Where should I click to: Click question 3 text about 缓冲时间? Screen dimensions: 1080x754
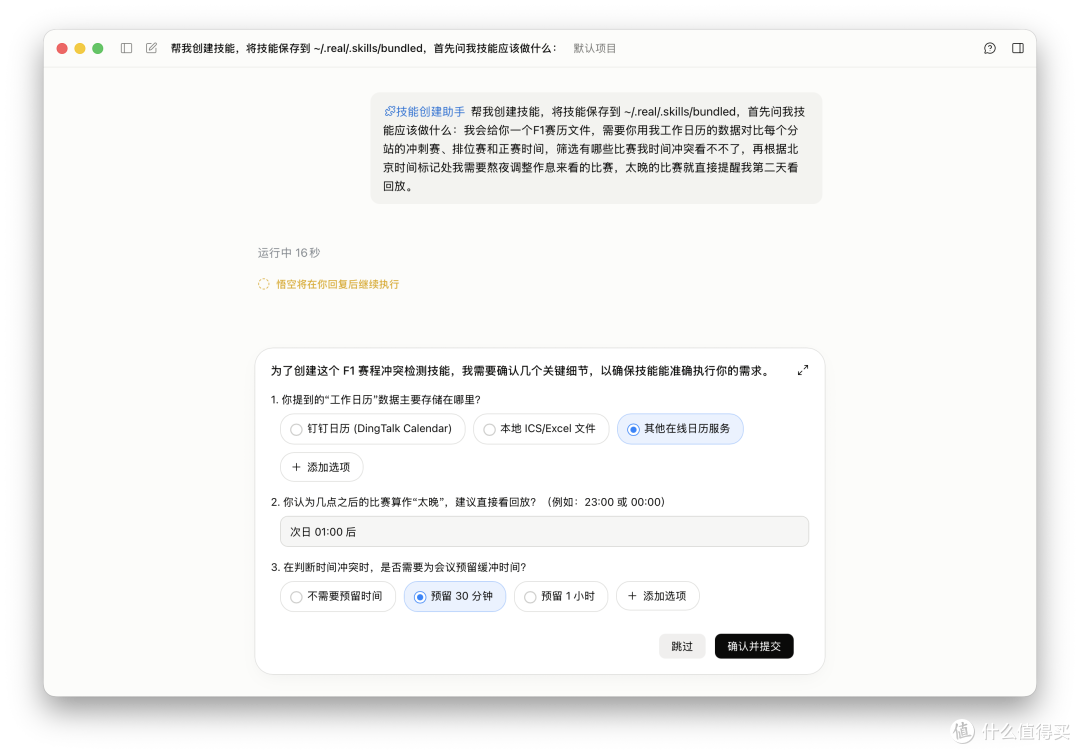coord(398,567)
